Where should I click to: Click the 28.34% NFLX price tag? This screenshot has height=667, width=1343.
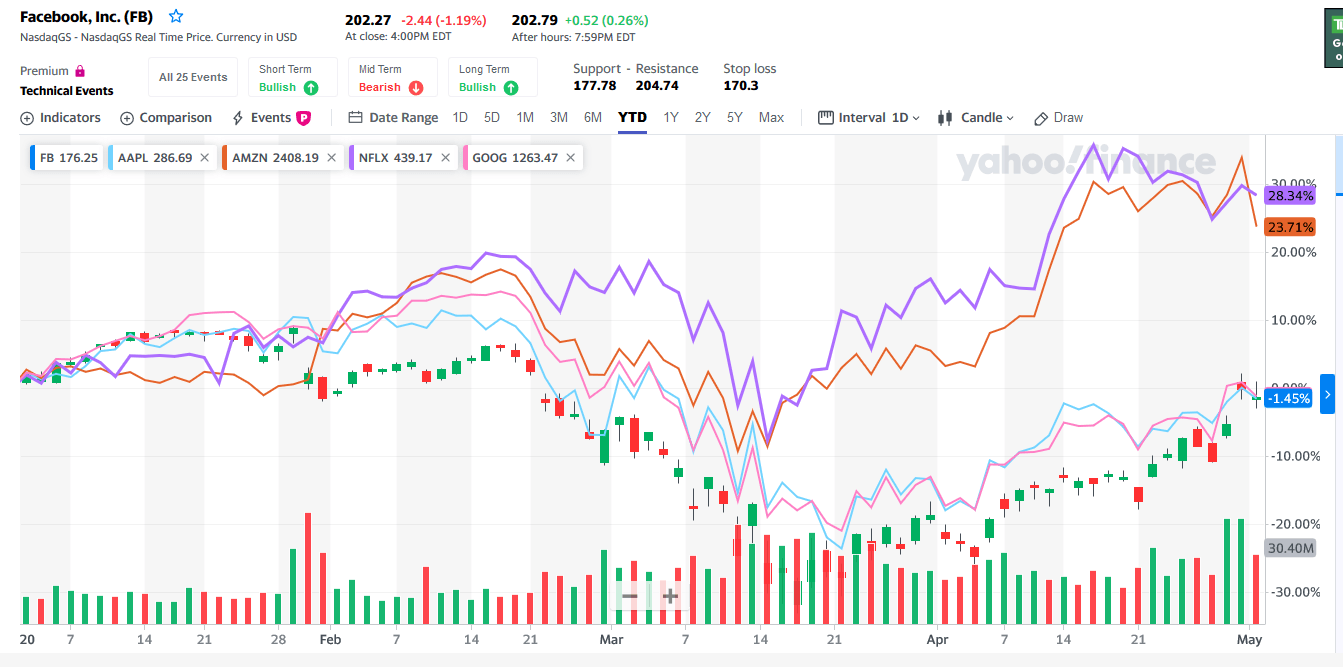[1290, 195]
